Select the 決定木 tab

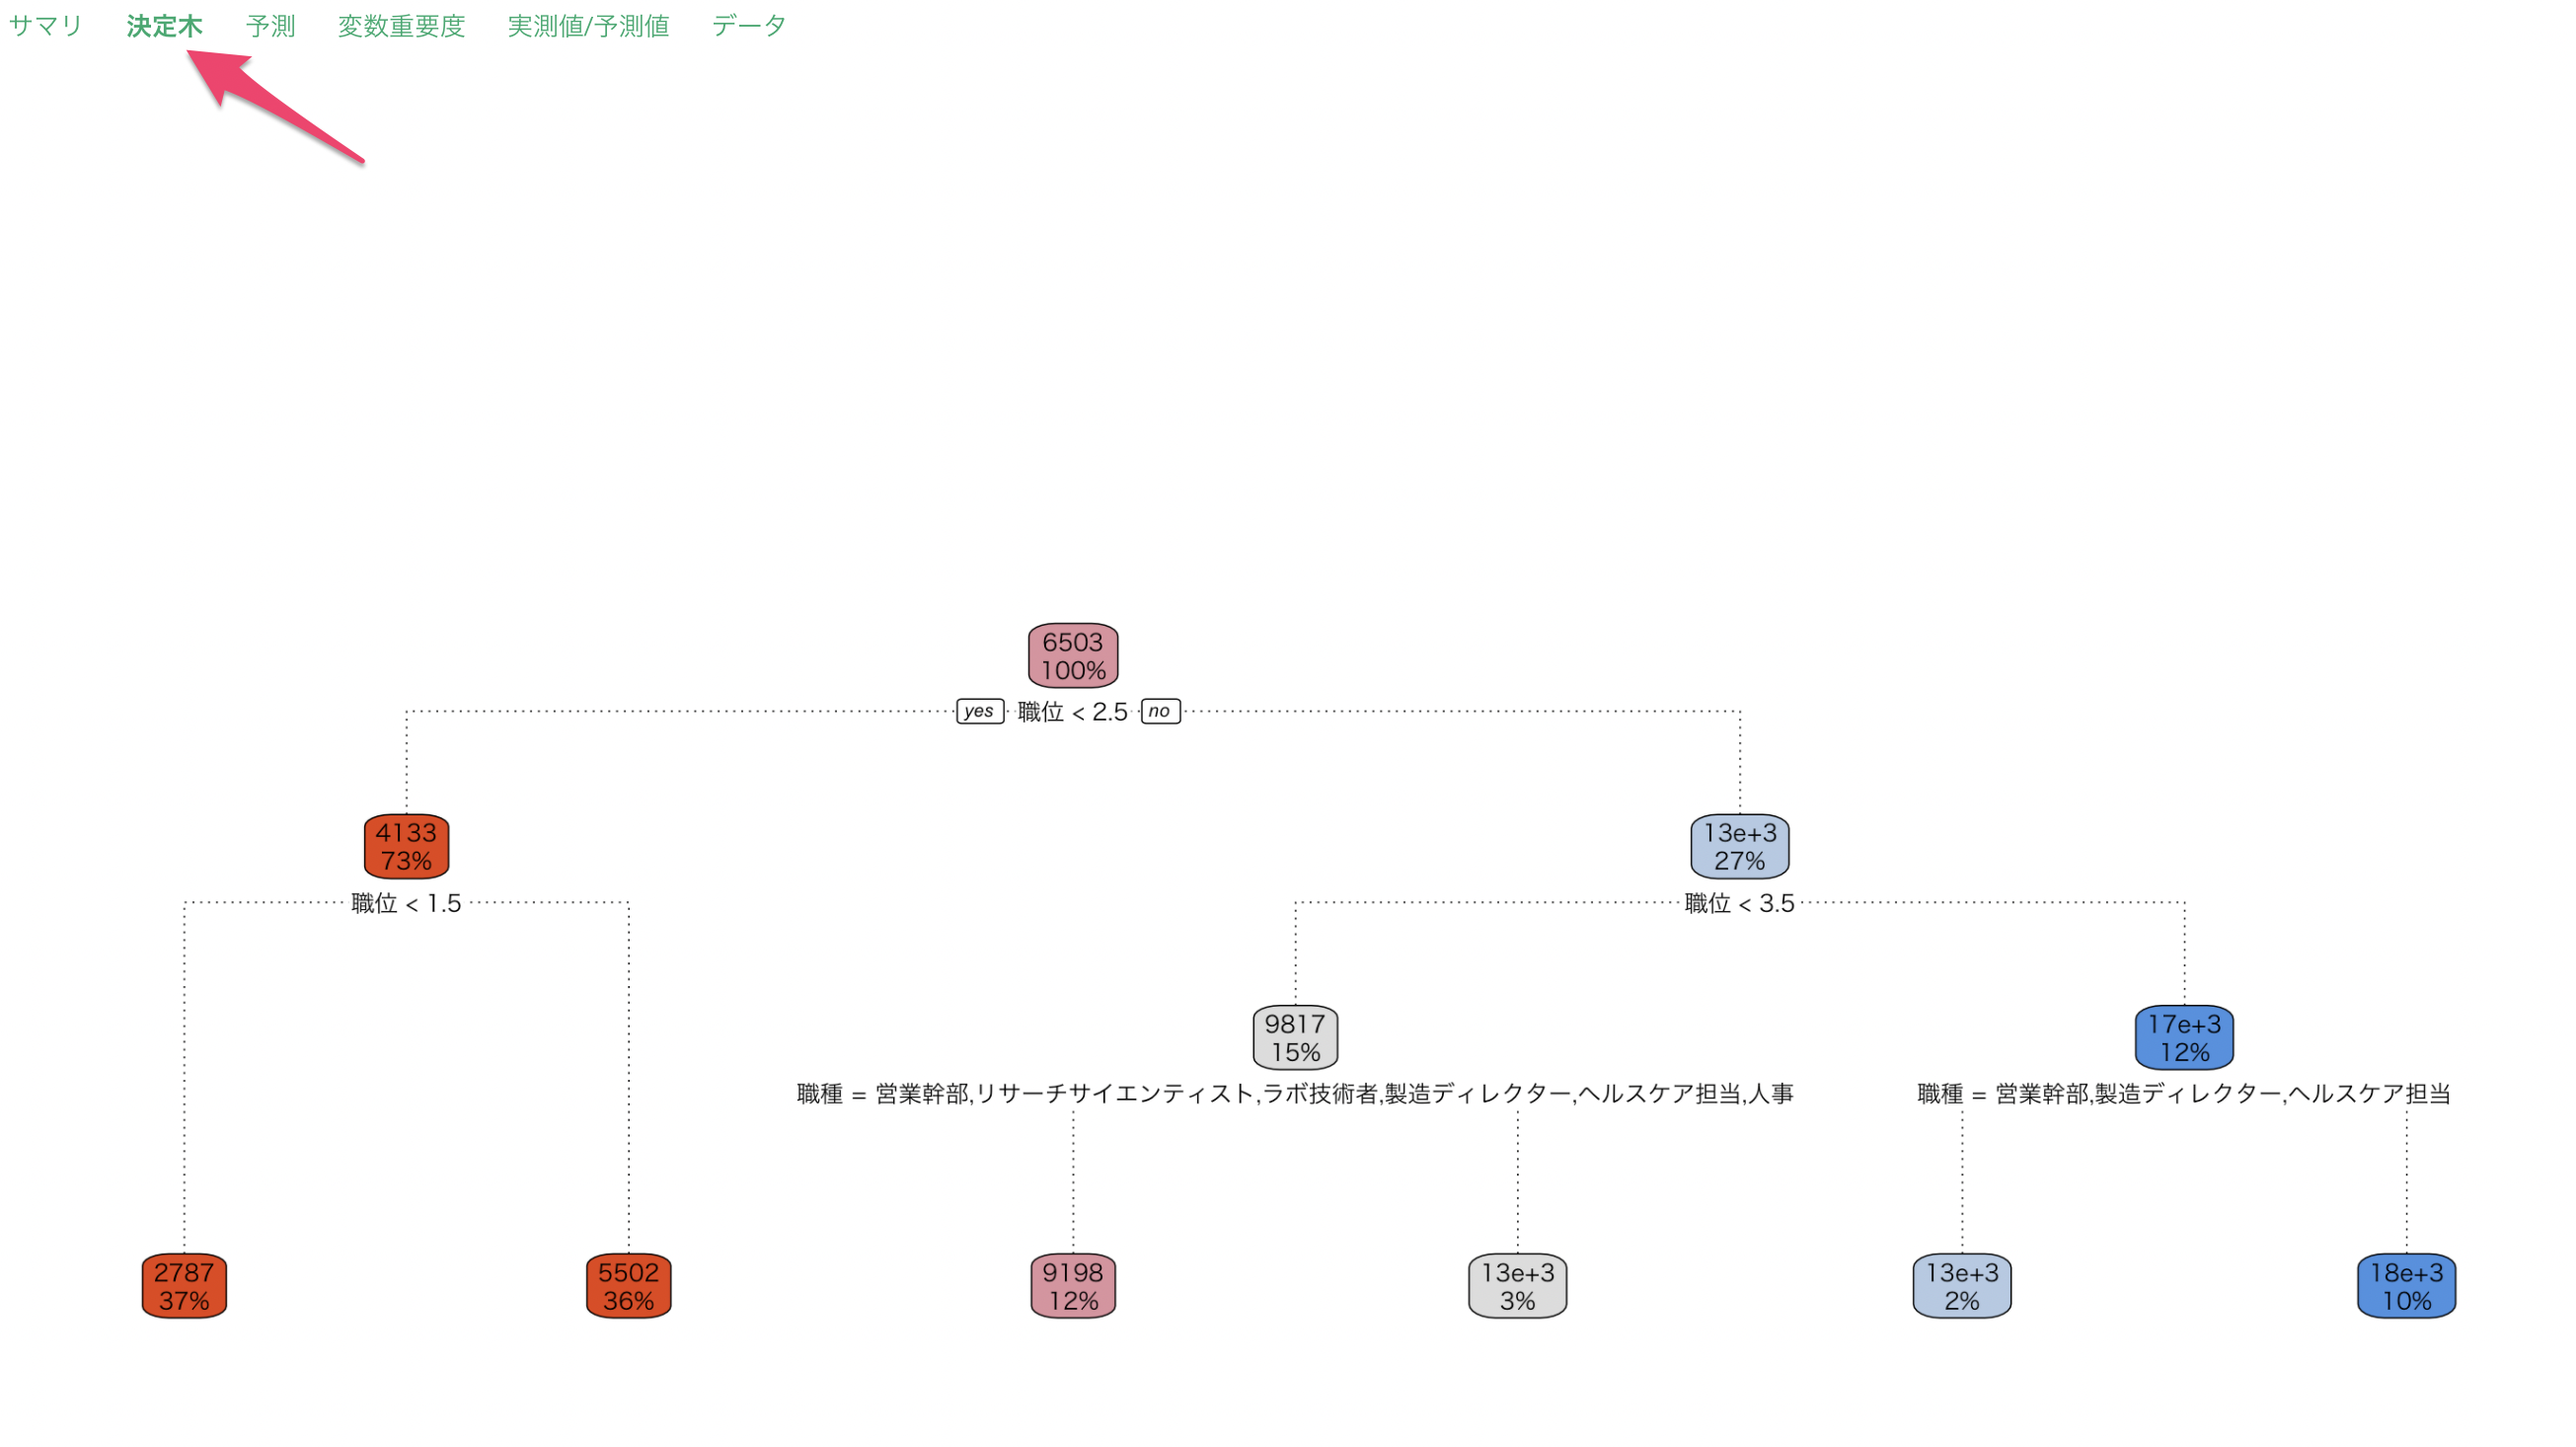tap(164, 26)
